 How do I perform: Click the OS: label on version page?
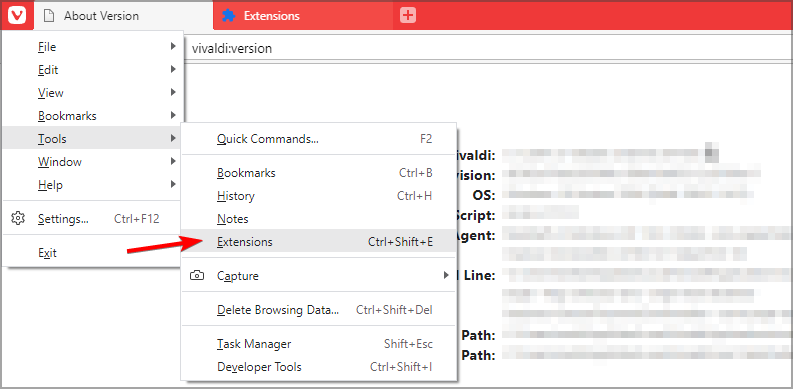click(x=484, y=195)
